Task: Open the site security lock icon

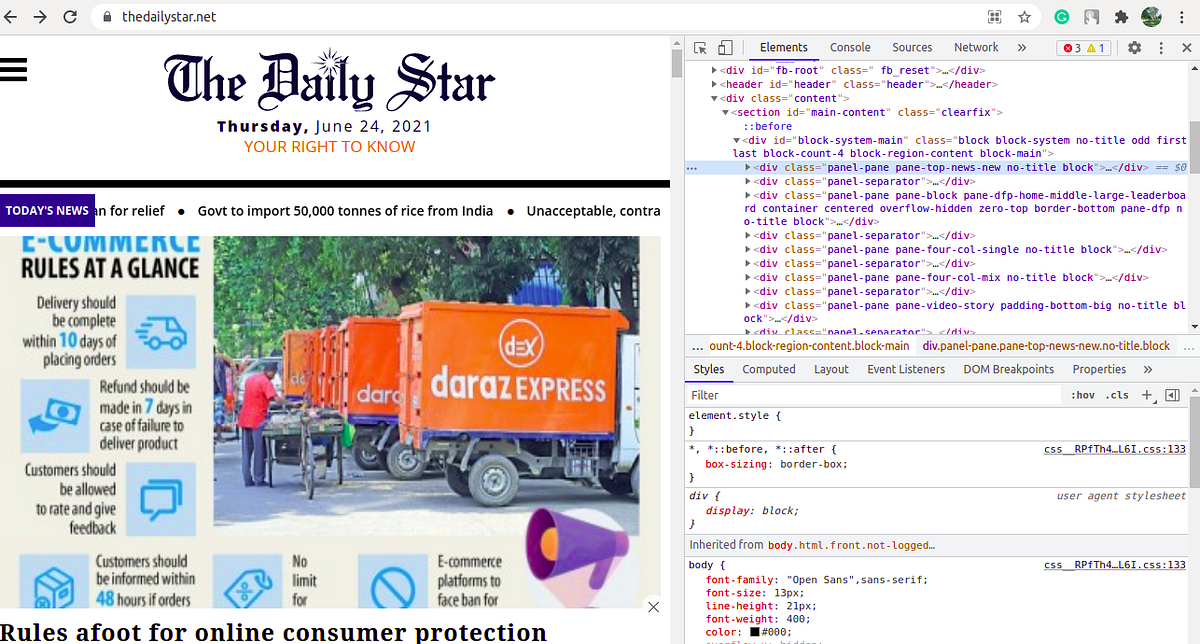Action: coord(106,16)
